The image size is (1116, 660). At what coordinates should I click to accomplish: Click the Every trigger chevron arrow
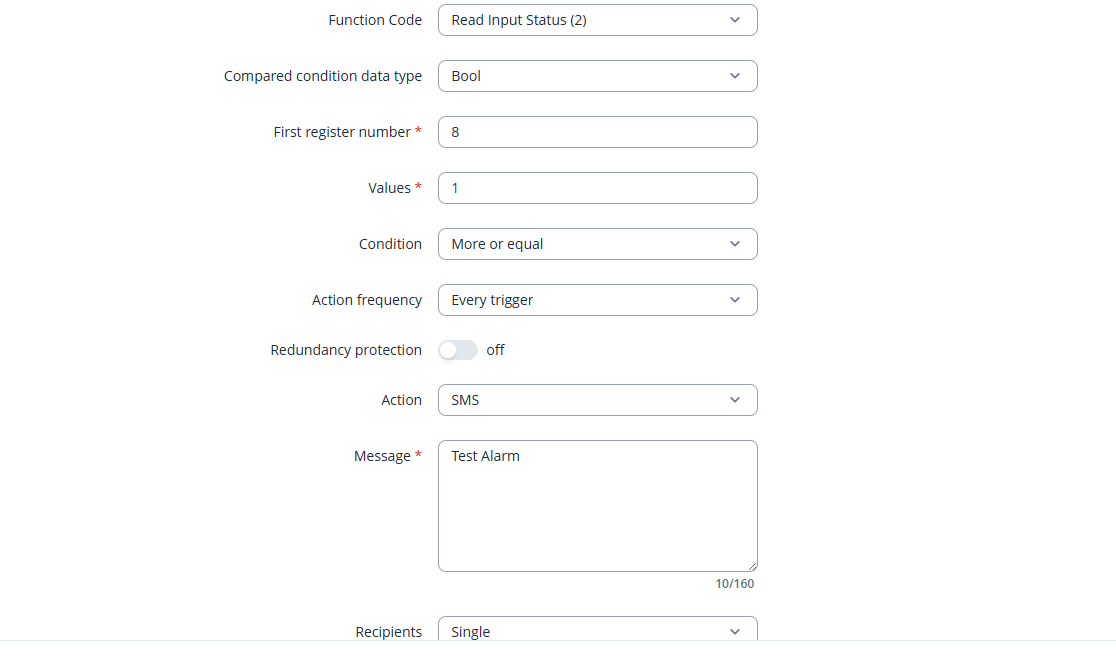point(735,300)
